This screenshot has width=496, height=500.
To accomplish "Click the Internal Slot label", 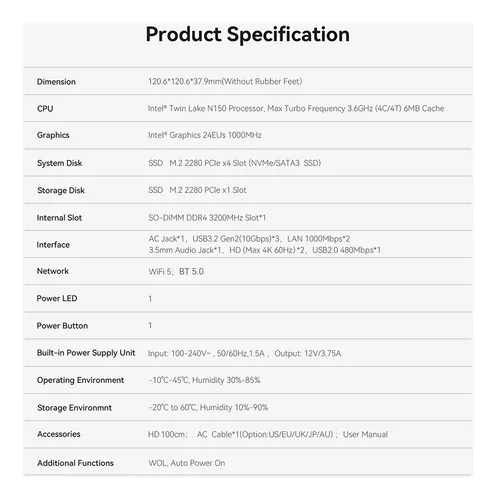I will (x=59, y=218).
